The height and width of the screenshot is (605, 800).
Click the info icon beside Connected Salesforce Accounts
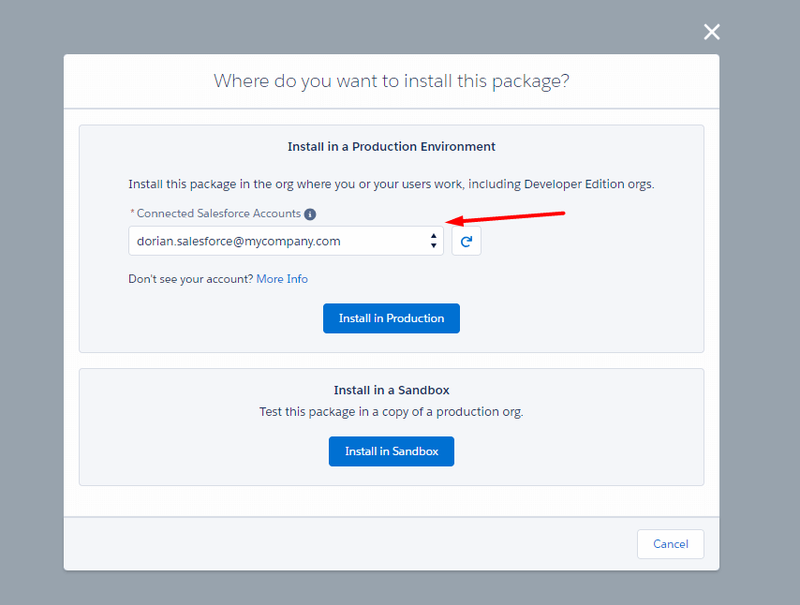[x=310, y=214]
